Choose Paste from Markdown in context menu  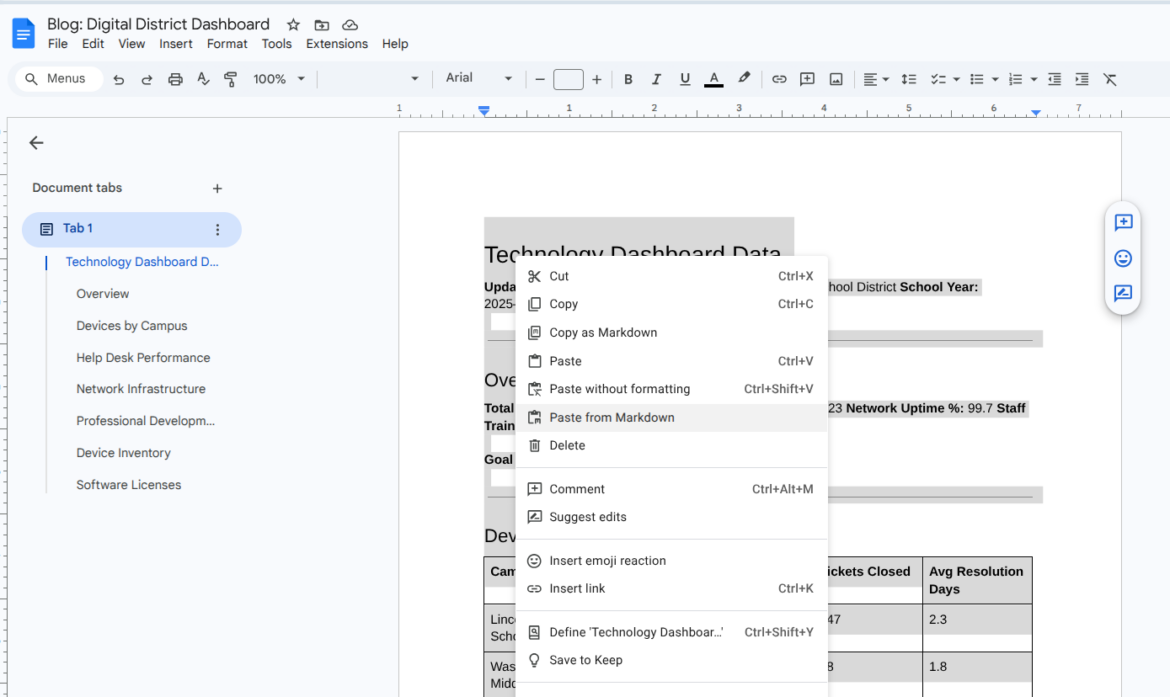pyautogui.click(x=672, y=418)
